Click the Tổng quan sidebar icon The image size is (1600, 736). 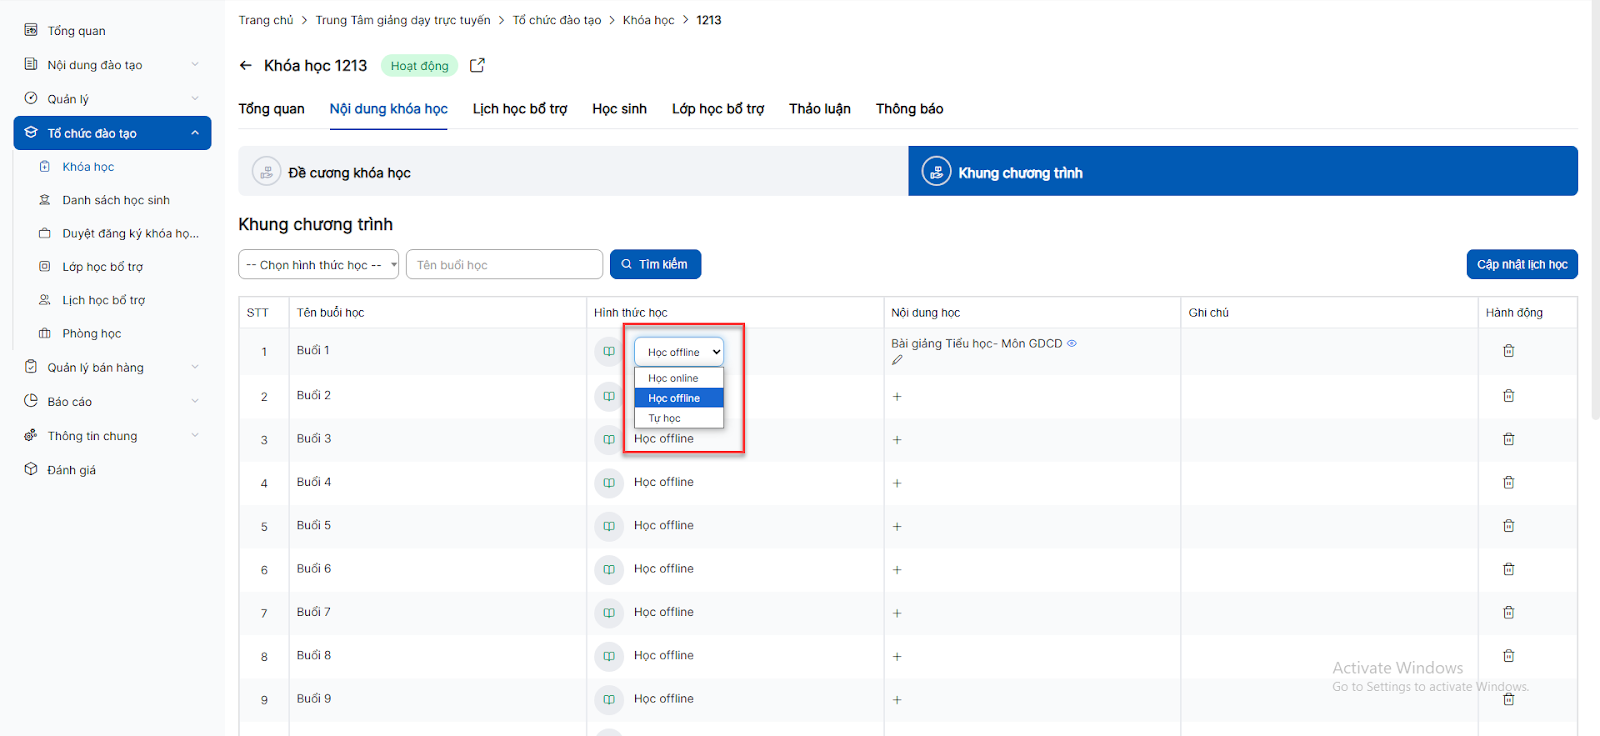coord(31,30)
